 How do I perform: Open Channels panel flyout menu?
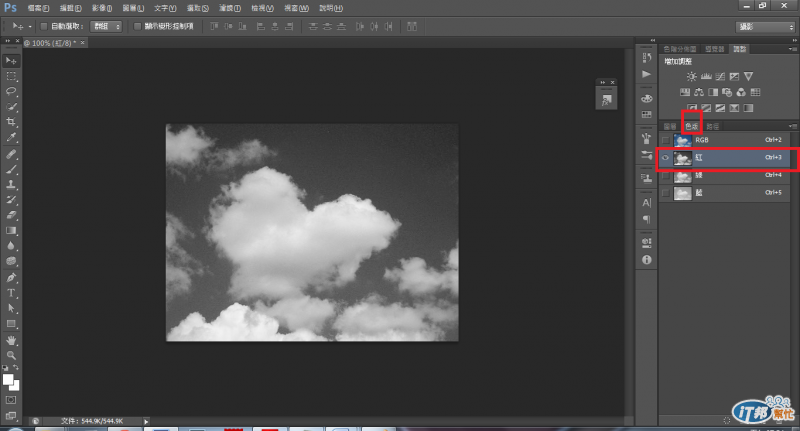click(x=792, y=126)
